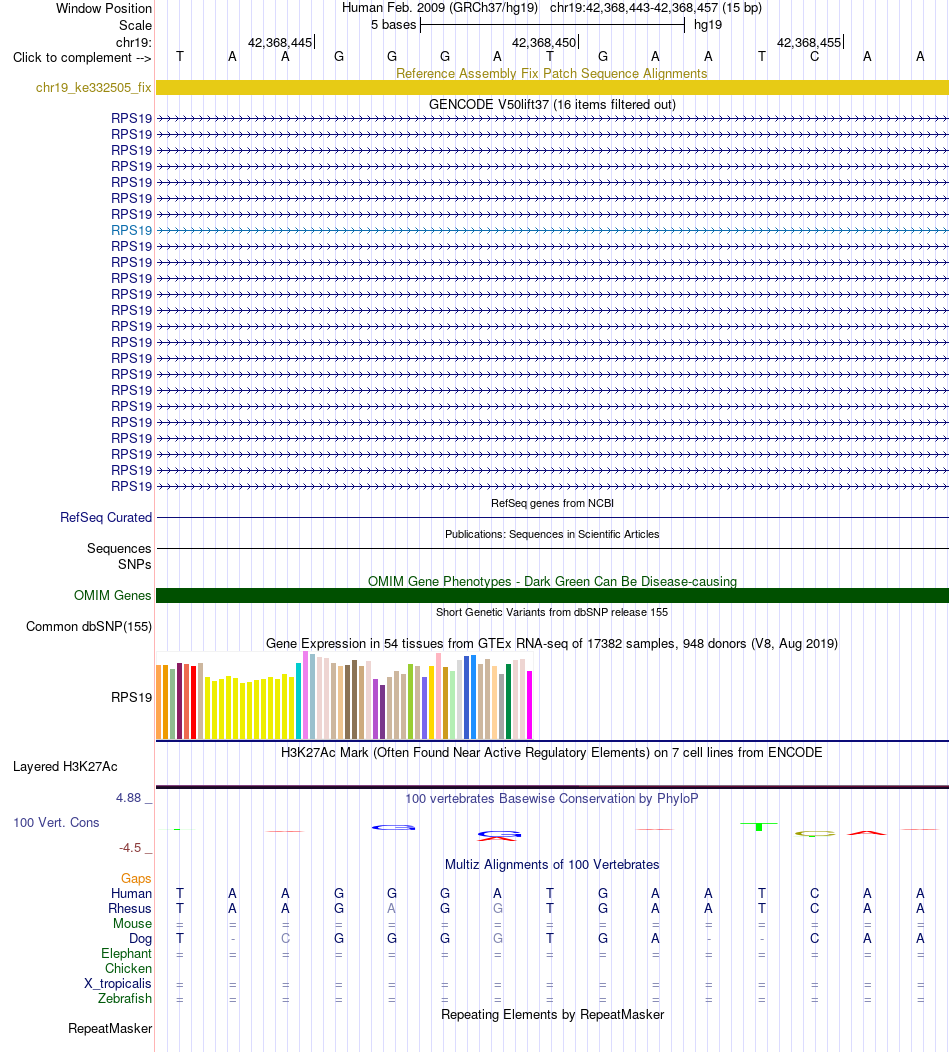Click the 'Human' species row label
950x1052 pixels.
pyautogui.click(x=131, y=894)
